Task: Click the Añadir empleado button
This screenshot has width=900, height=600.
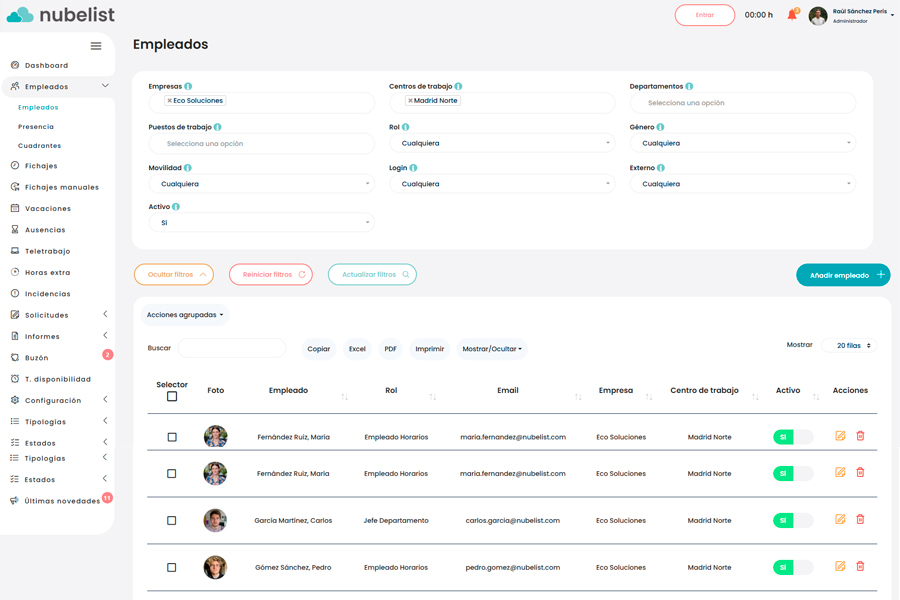Action: point(843,275)
